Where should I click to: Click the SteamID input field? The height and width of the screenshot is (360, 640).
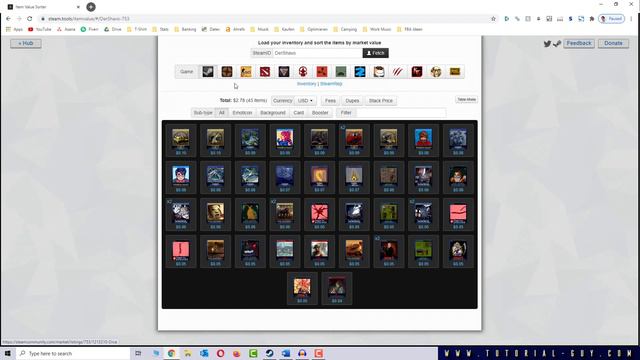[318, 53]
